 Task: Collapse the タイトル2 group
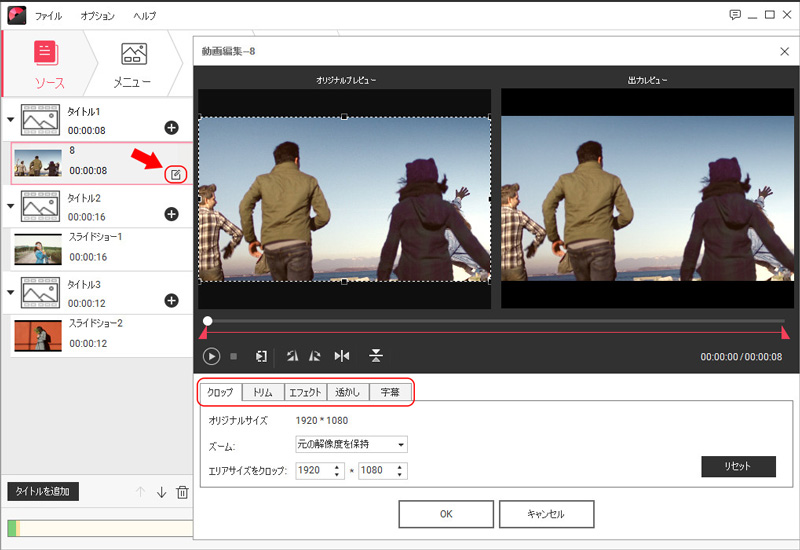(10, 206)
